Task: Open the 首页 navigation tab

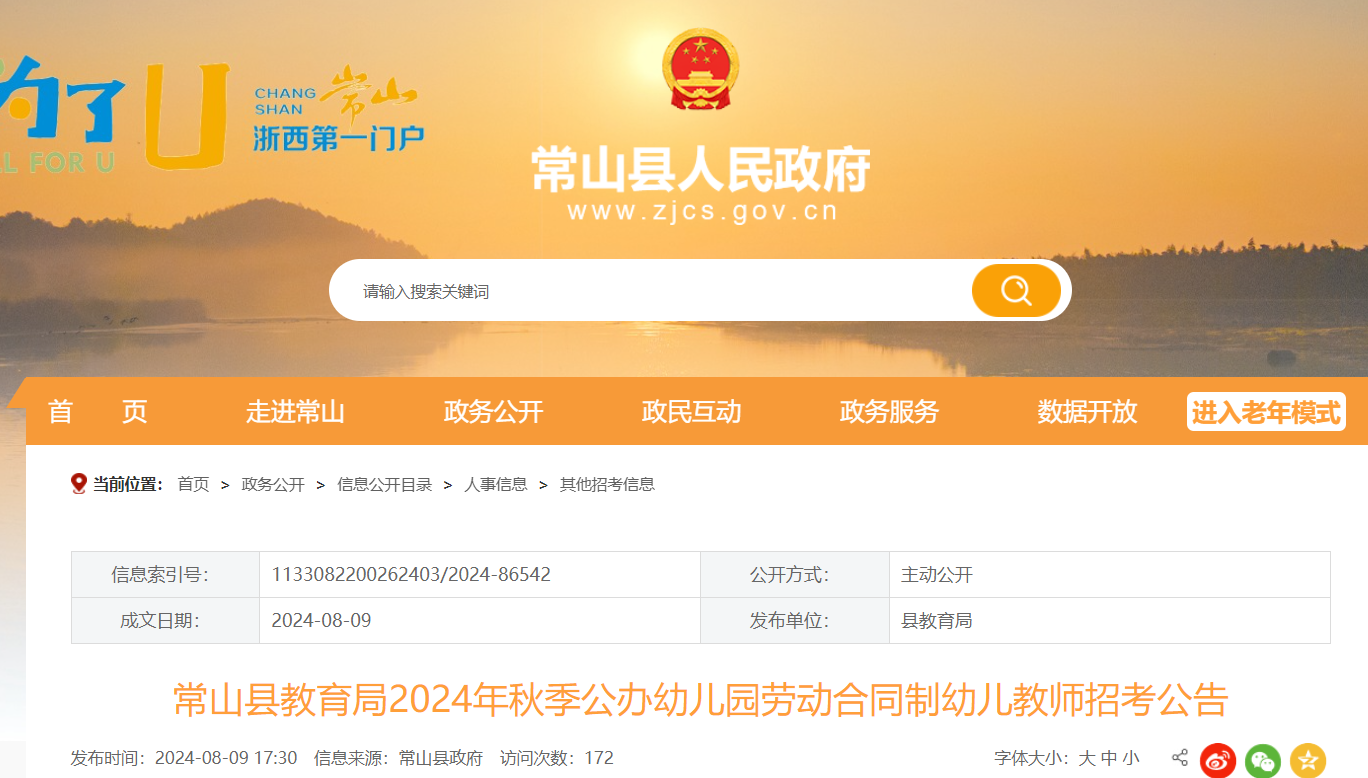Action: (x=97, y=412)
